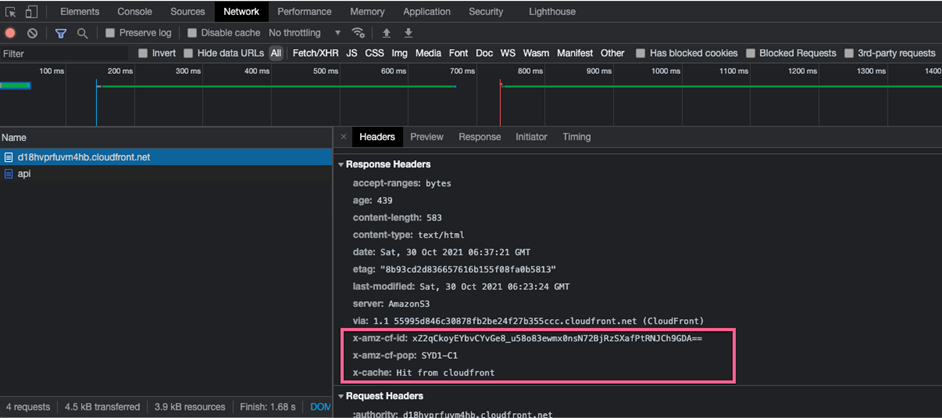Screen dimensions: 942x418
Task: Focus the Filter text input
Action: (65, 53)
